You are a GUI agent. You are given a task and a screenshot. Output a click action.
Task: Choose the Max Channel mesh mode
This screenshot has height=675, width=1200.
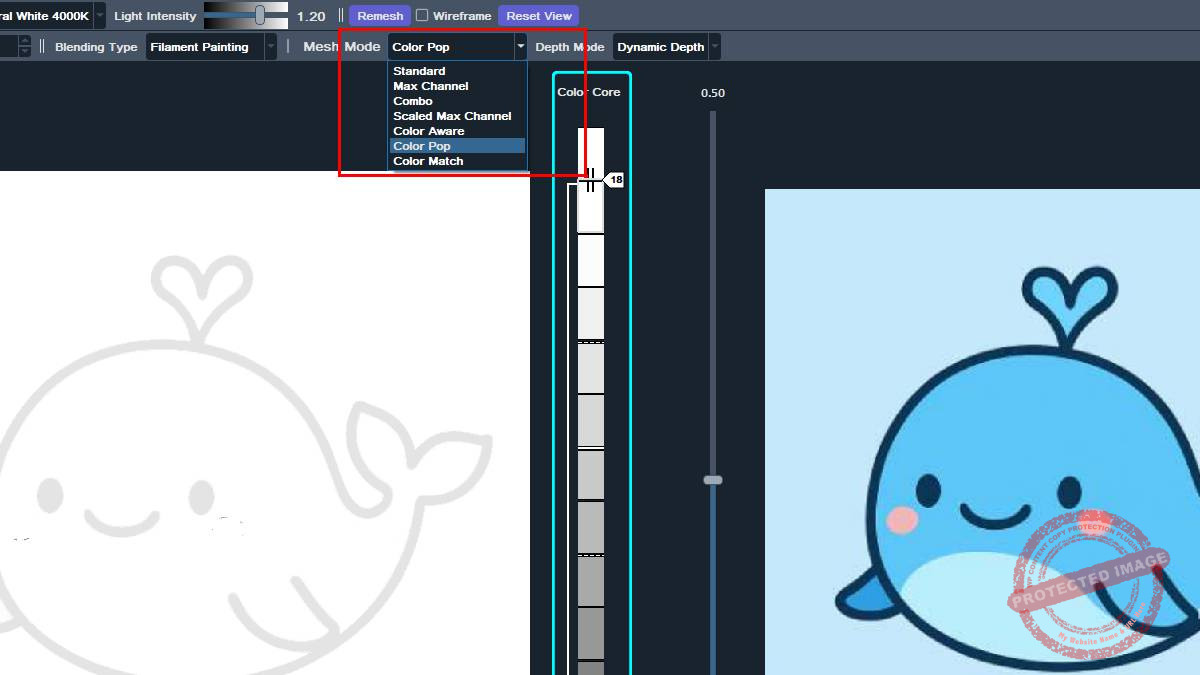[430, 86]
